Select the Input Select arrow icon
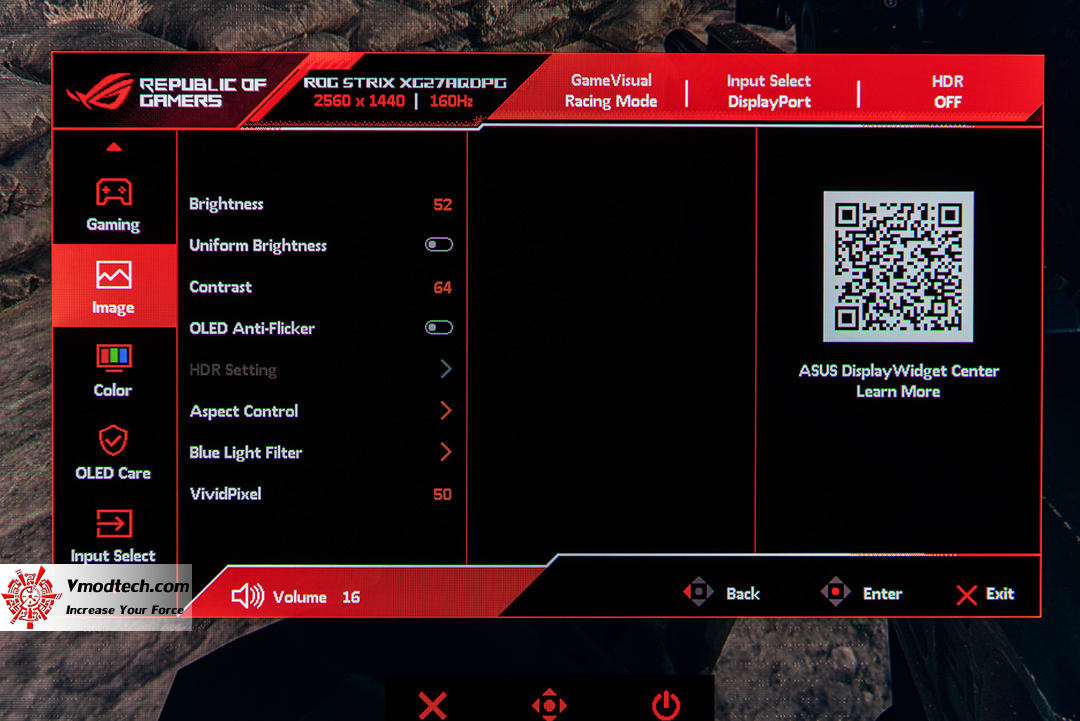 114,523
